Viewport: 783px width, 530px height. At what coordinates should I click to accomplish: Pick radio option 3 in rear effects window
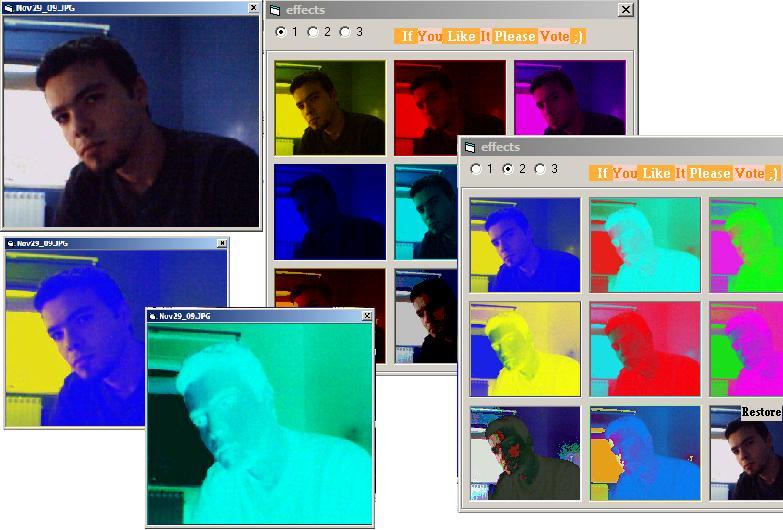(x=345, y=32)
